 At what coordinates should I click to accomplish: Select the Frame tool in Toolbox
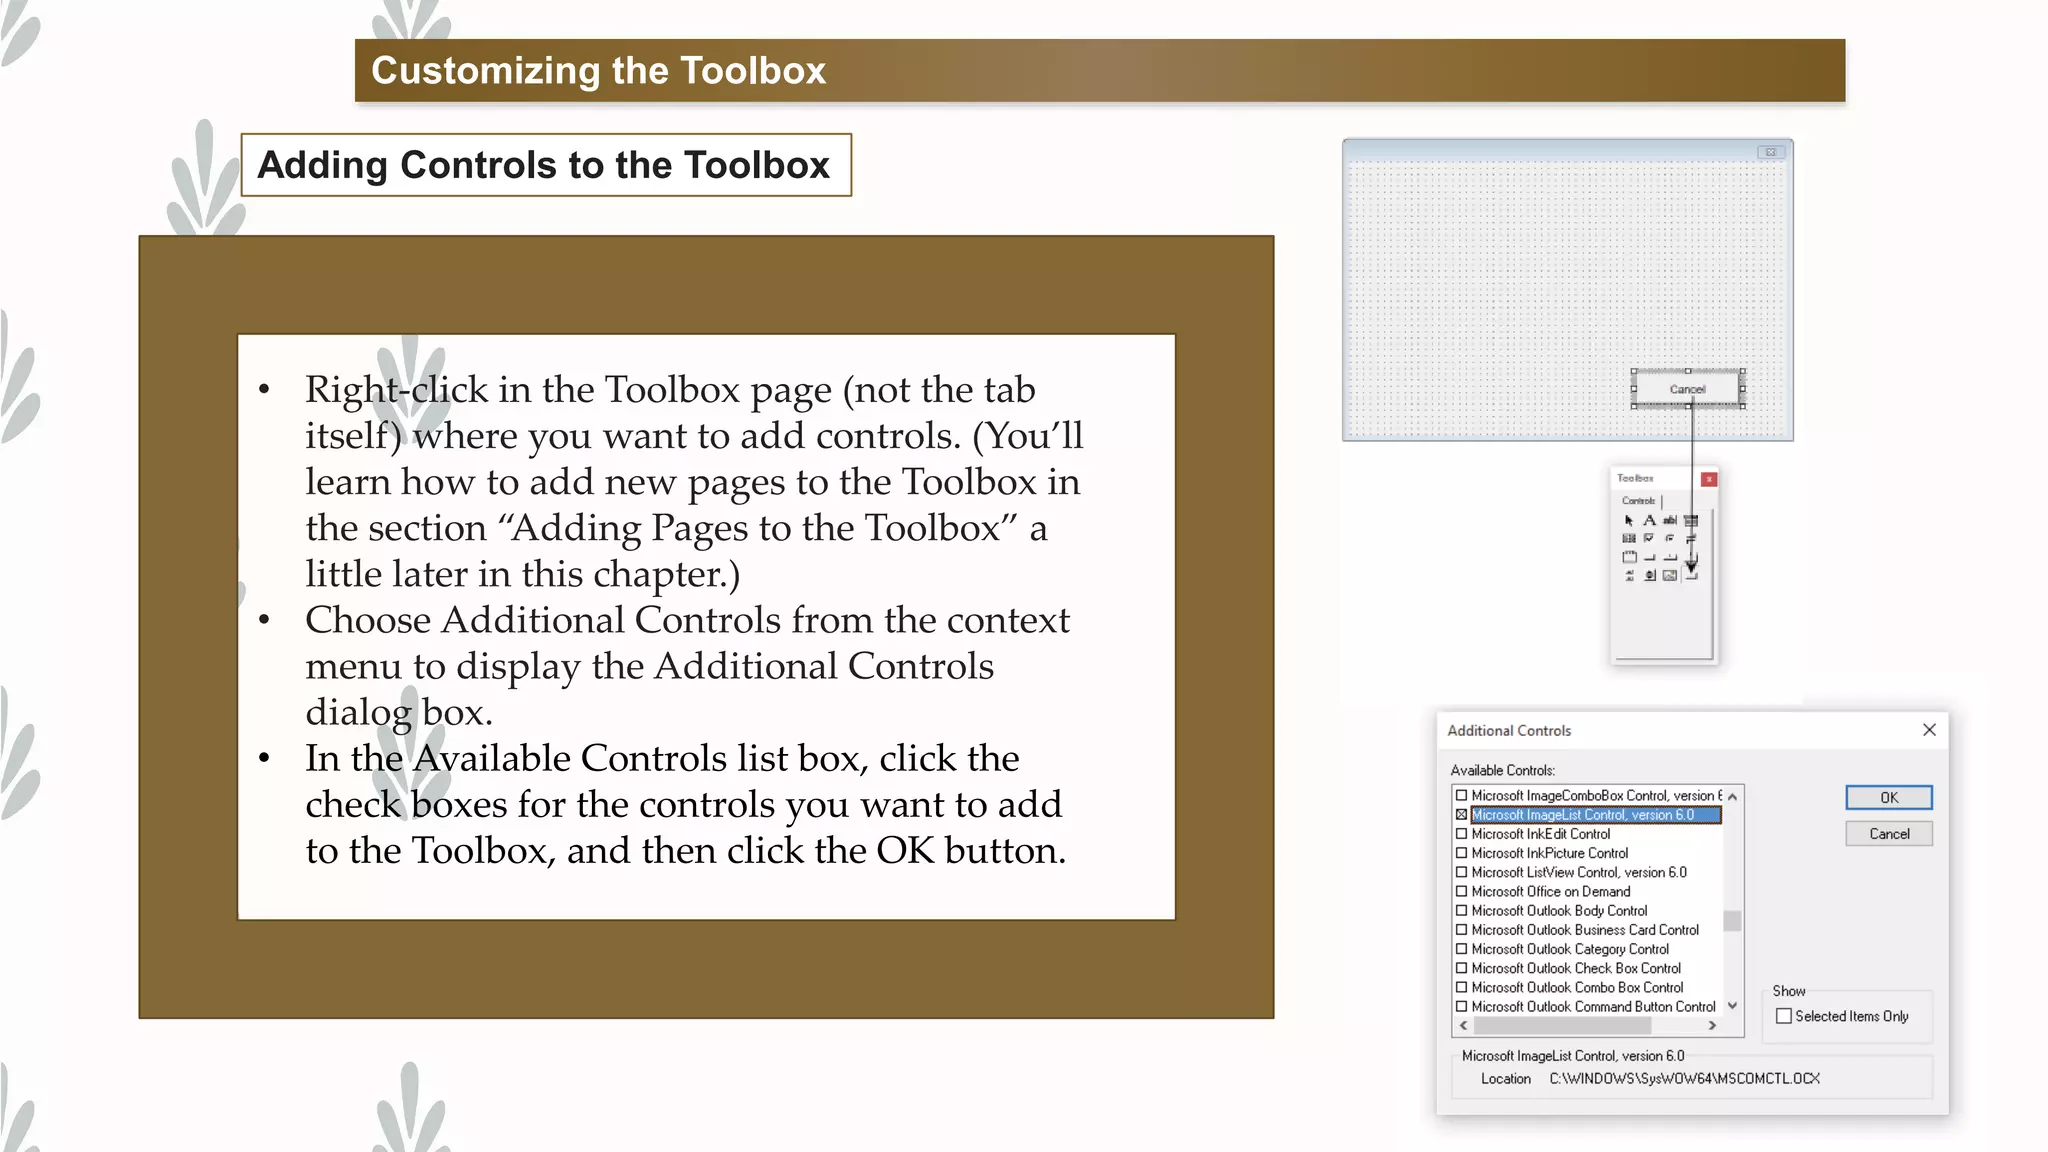1629,557
